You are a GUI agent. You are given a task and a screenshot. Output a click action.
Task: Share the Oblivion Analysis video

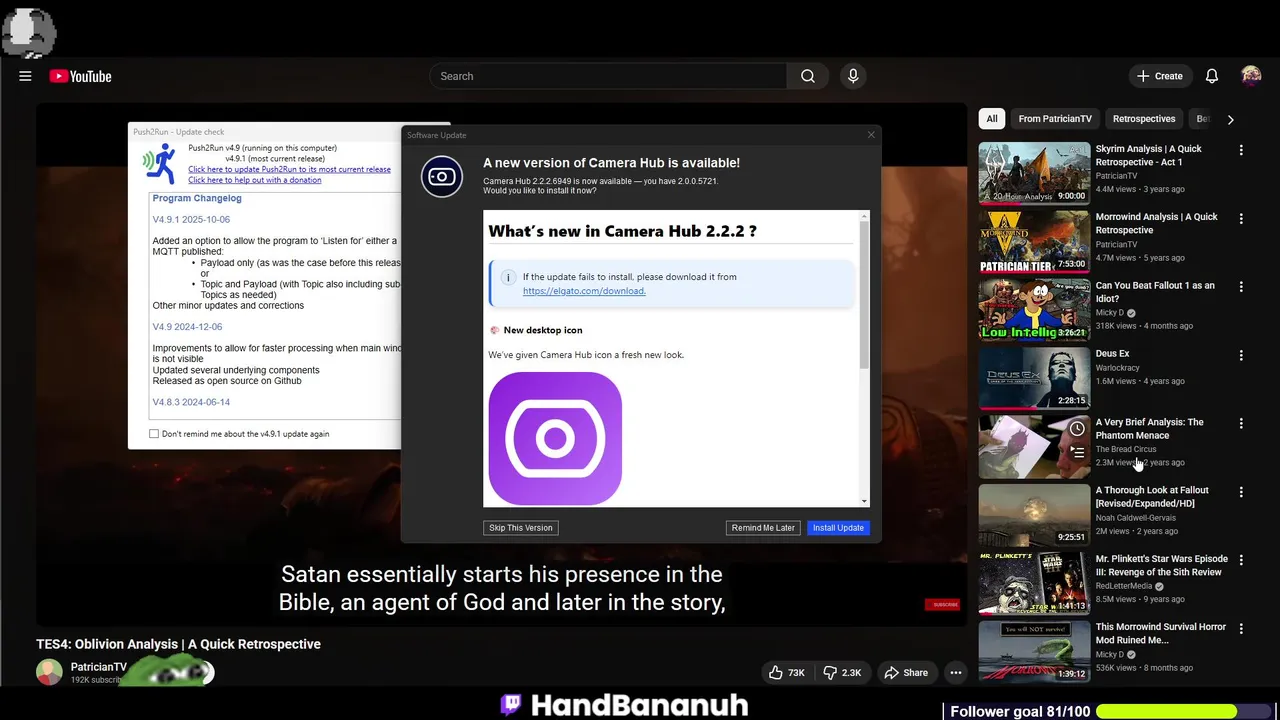pyautogui.click(x=906, y=673)
